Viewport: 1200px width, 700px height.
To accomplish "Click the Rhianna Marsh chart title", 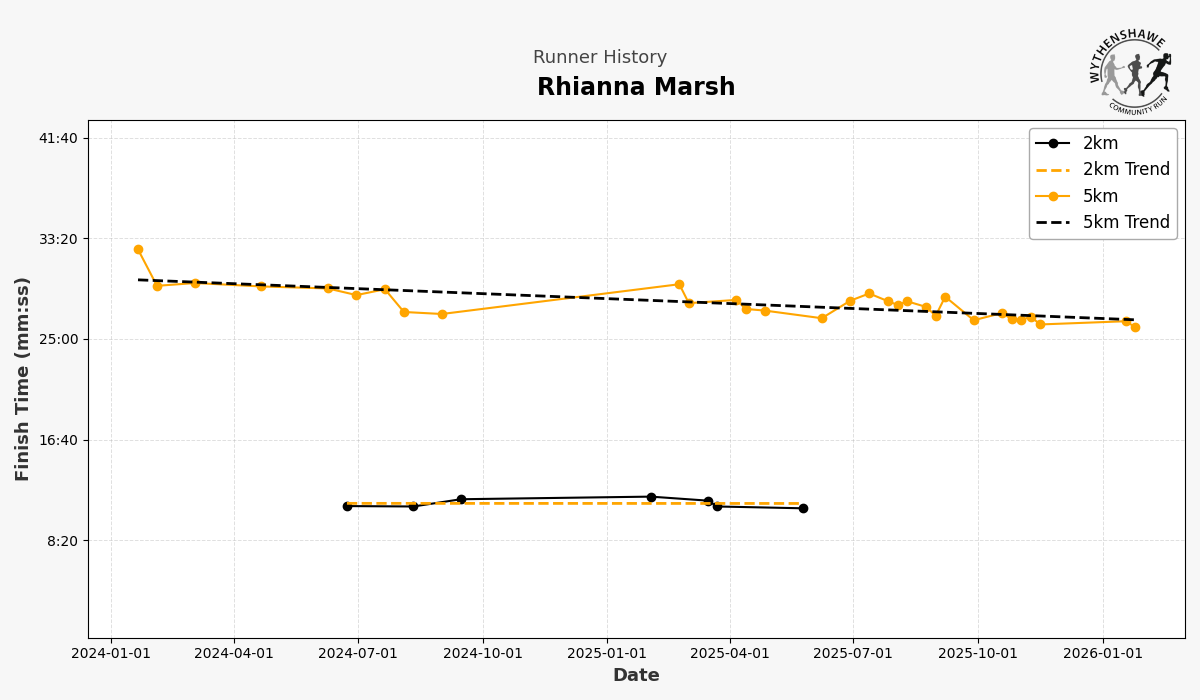I will pyautogui.click(x=636, y=88).
